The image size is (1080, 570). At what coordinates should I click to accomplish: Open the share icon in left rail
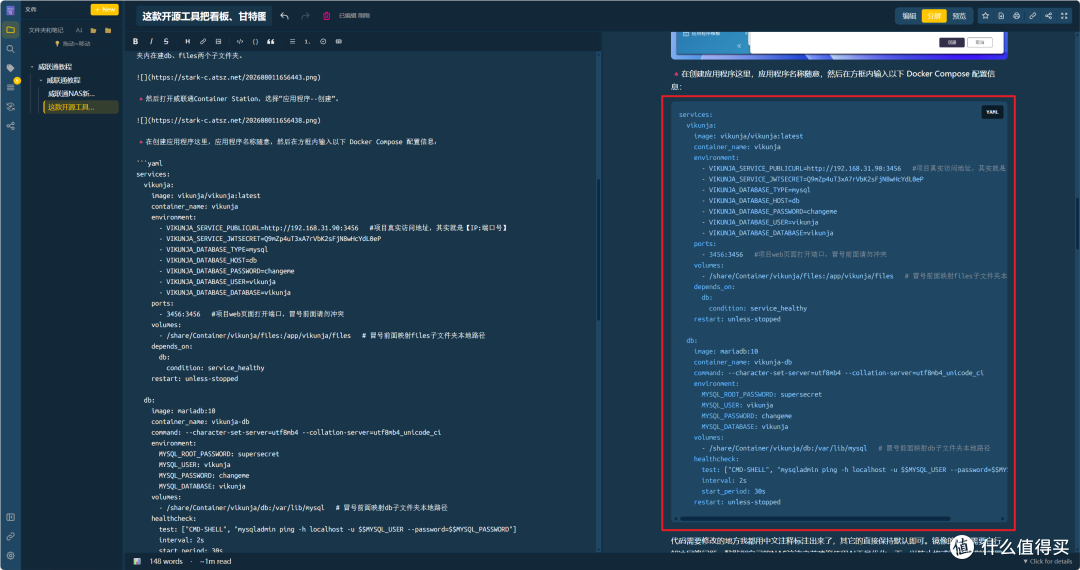10,126
